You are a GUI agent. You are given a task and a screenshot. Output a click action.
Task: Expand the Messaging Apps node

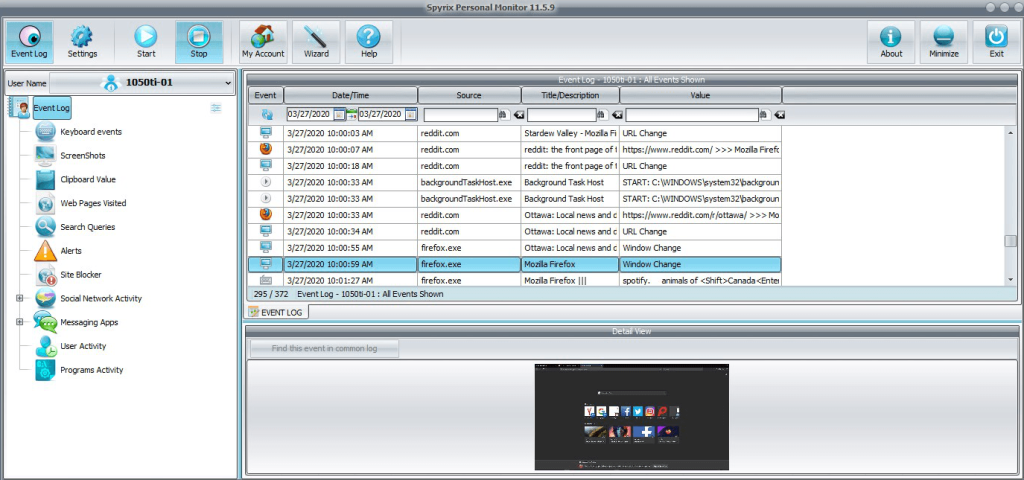pos(19,322)
